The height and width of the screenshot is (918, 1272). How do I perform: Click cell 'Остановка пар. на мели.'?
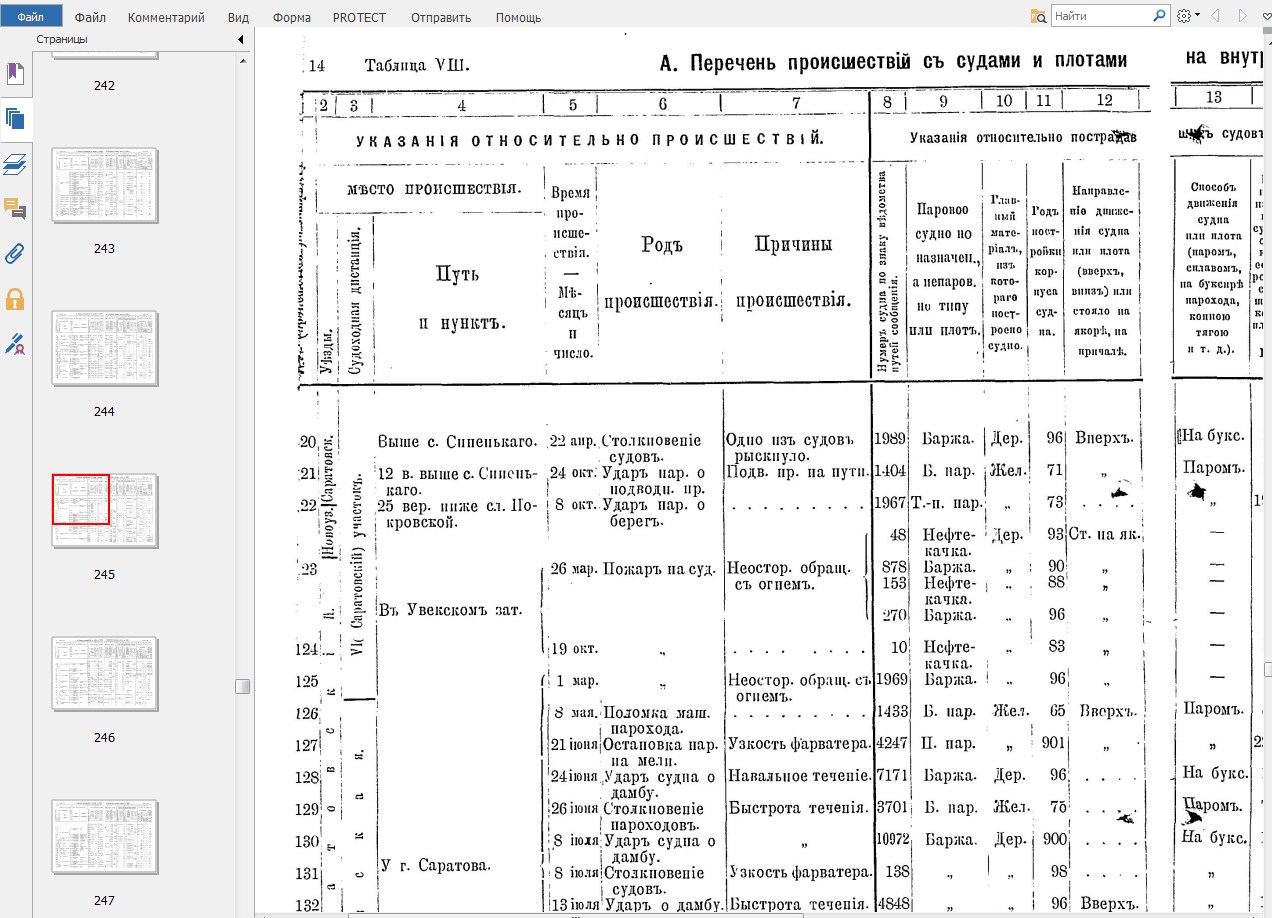[x=662, y=752]
